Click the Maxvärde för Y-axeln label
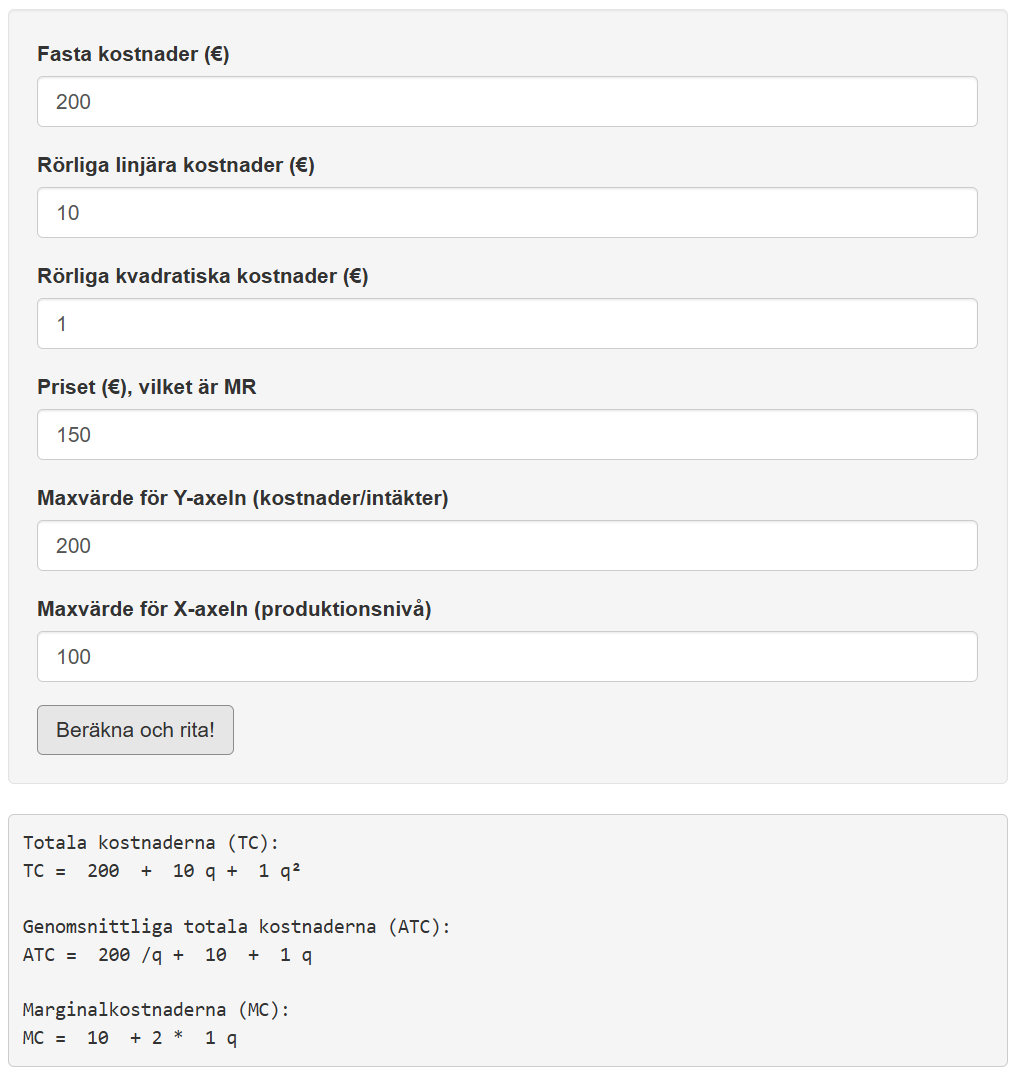Image resolution: width=1016 pixels, height=1074 pixels. pyautogui.click(x=243, y=498)
